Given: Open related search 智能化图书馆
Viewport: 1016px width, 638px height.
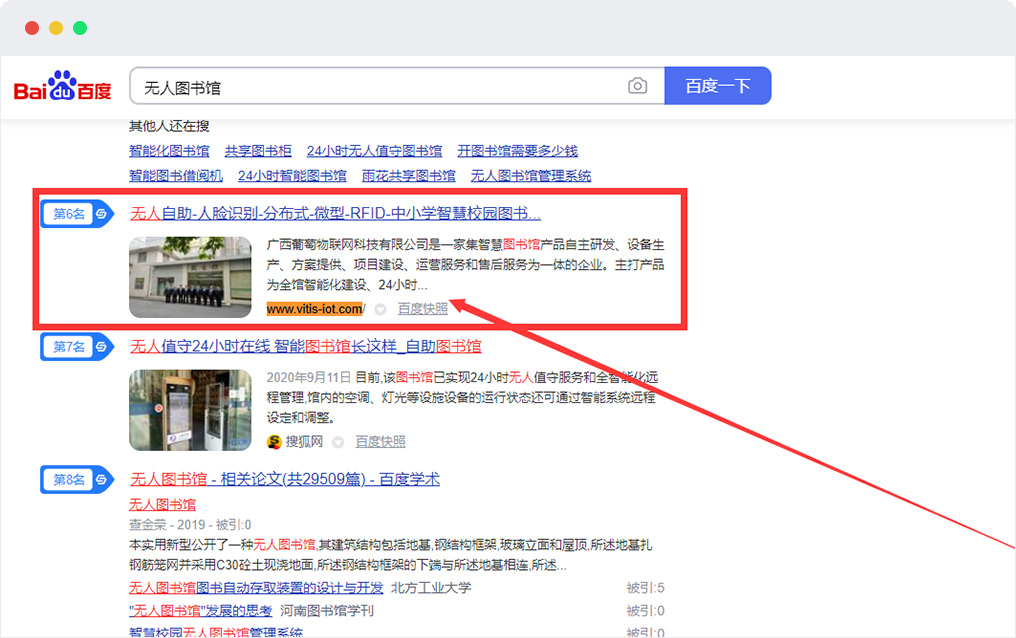Looking at the screenshot, I should pyautogui.click(x=169, y=151).
